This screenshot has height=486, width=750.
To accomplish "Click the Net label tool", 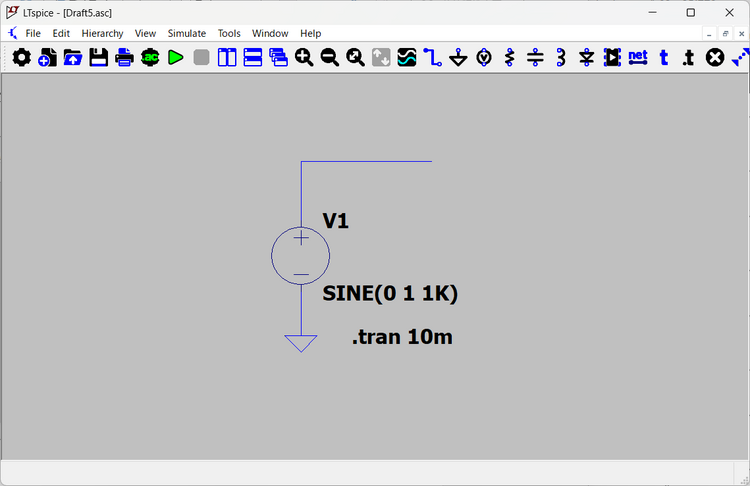I will [x=638, y=57].
